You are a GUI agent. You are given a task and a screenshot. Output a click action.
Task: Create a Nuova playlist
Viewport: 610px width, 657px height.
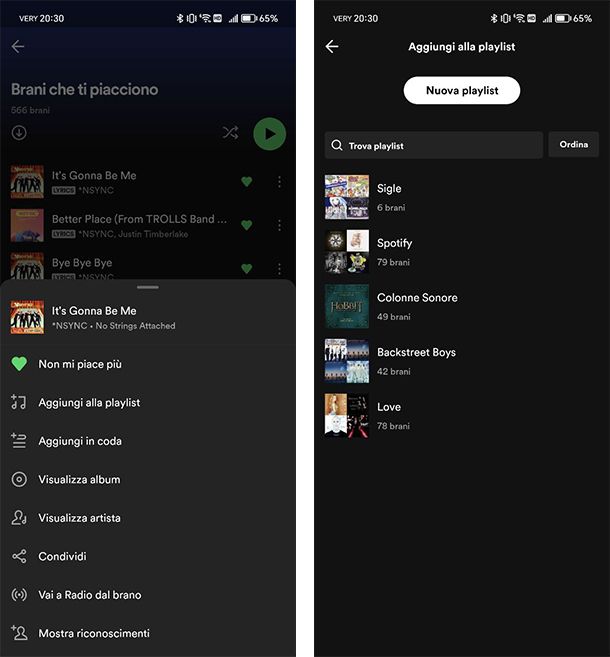coord(462,90)
